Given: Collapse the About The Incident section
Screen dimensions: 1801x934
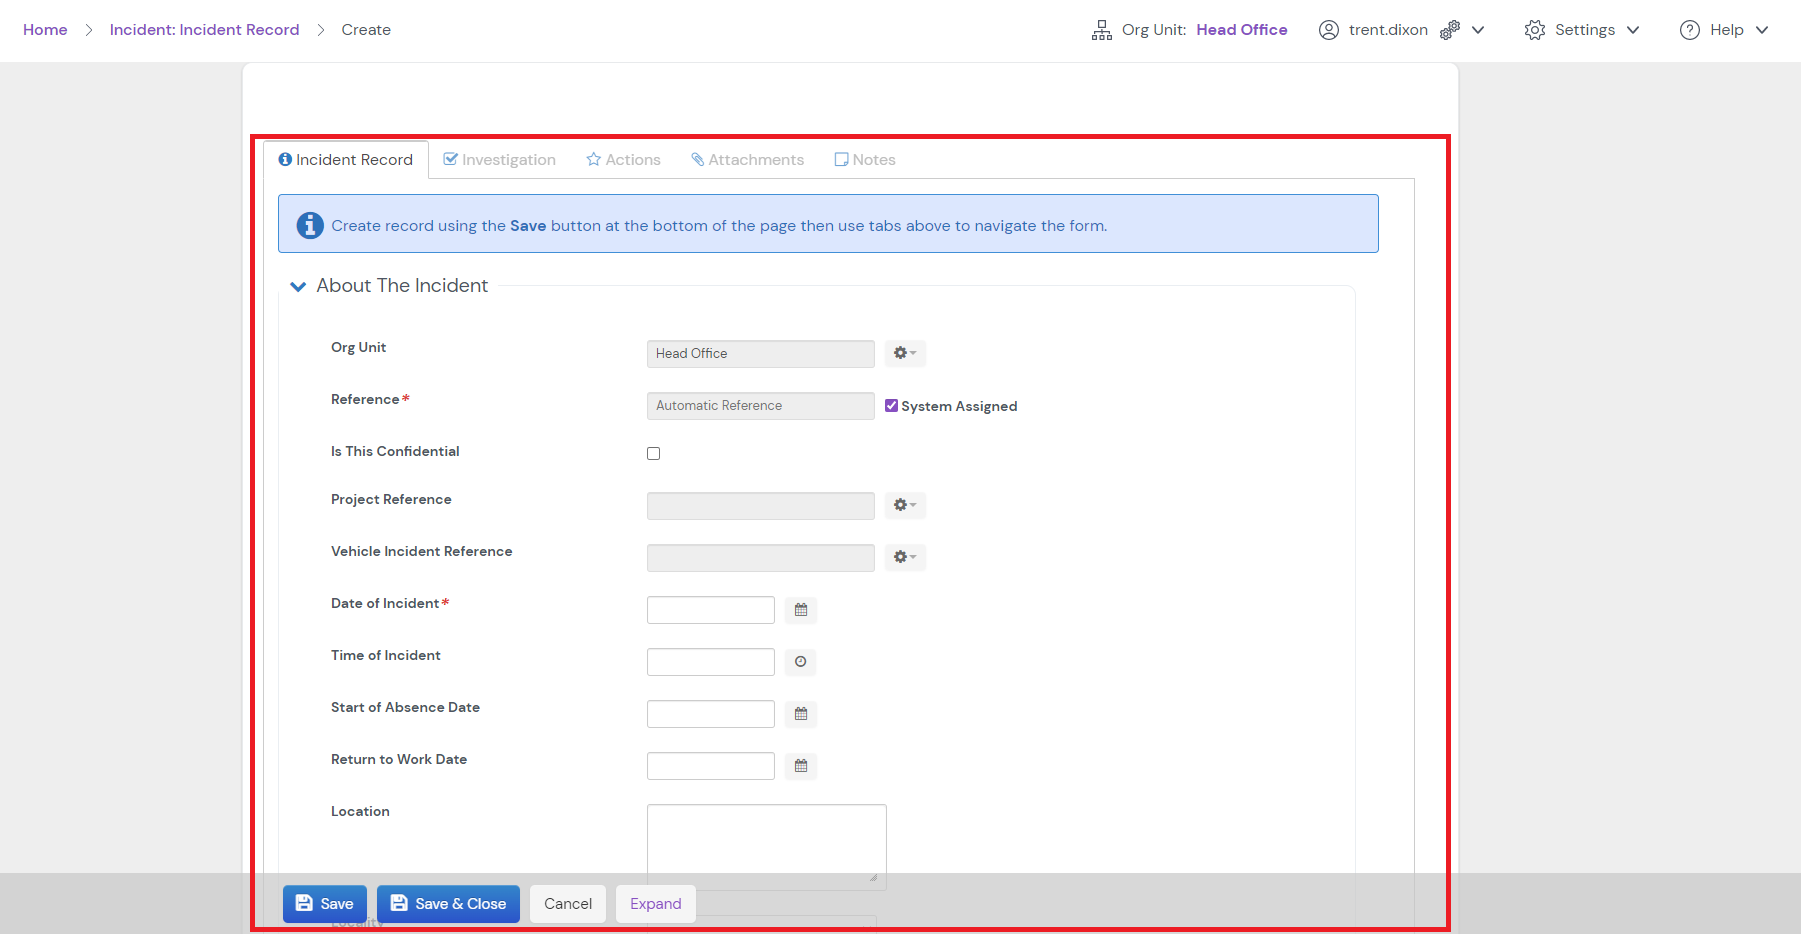Looking at the screenshot, I should point(298,286).
